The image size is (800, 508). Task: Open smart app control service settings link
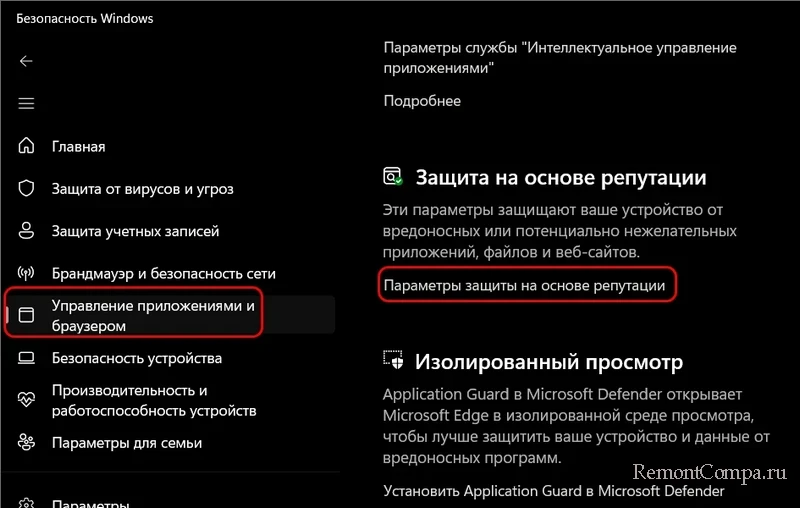560,58
